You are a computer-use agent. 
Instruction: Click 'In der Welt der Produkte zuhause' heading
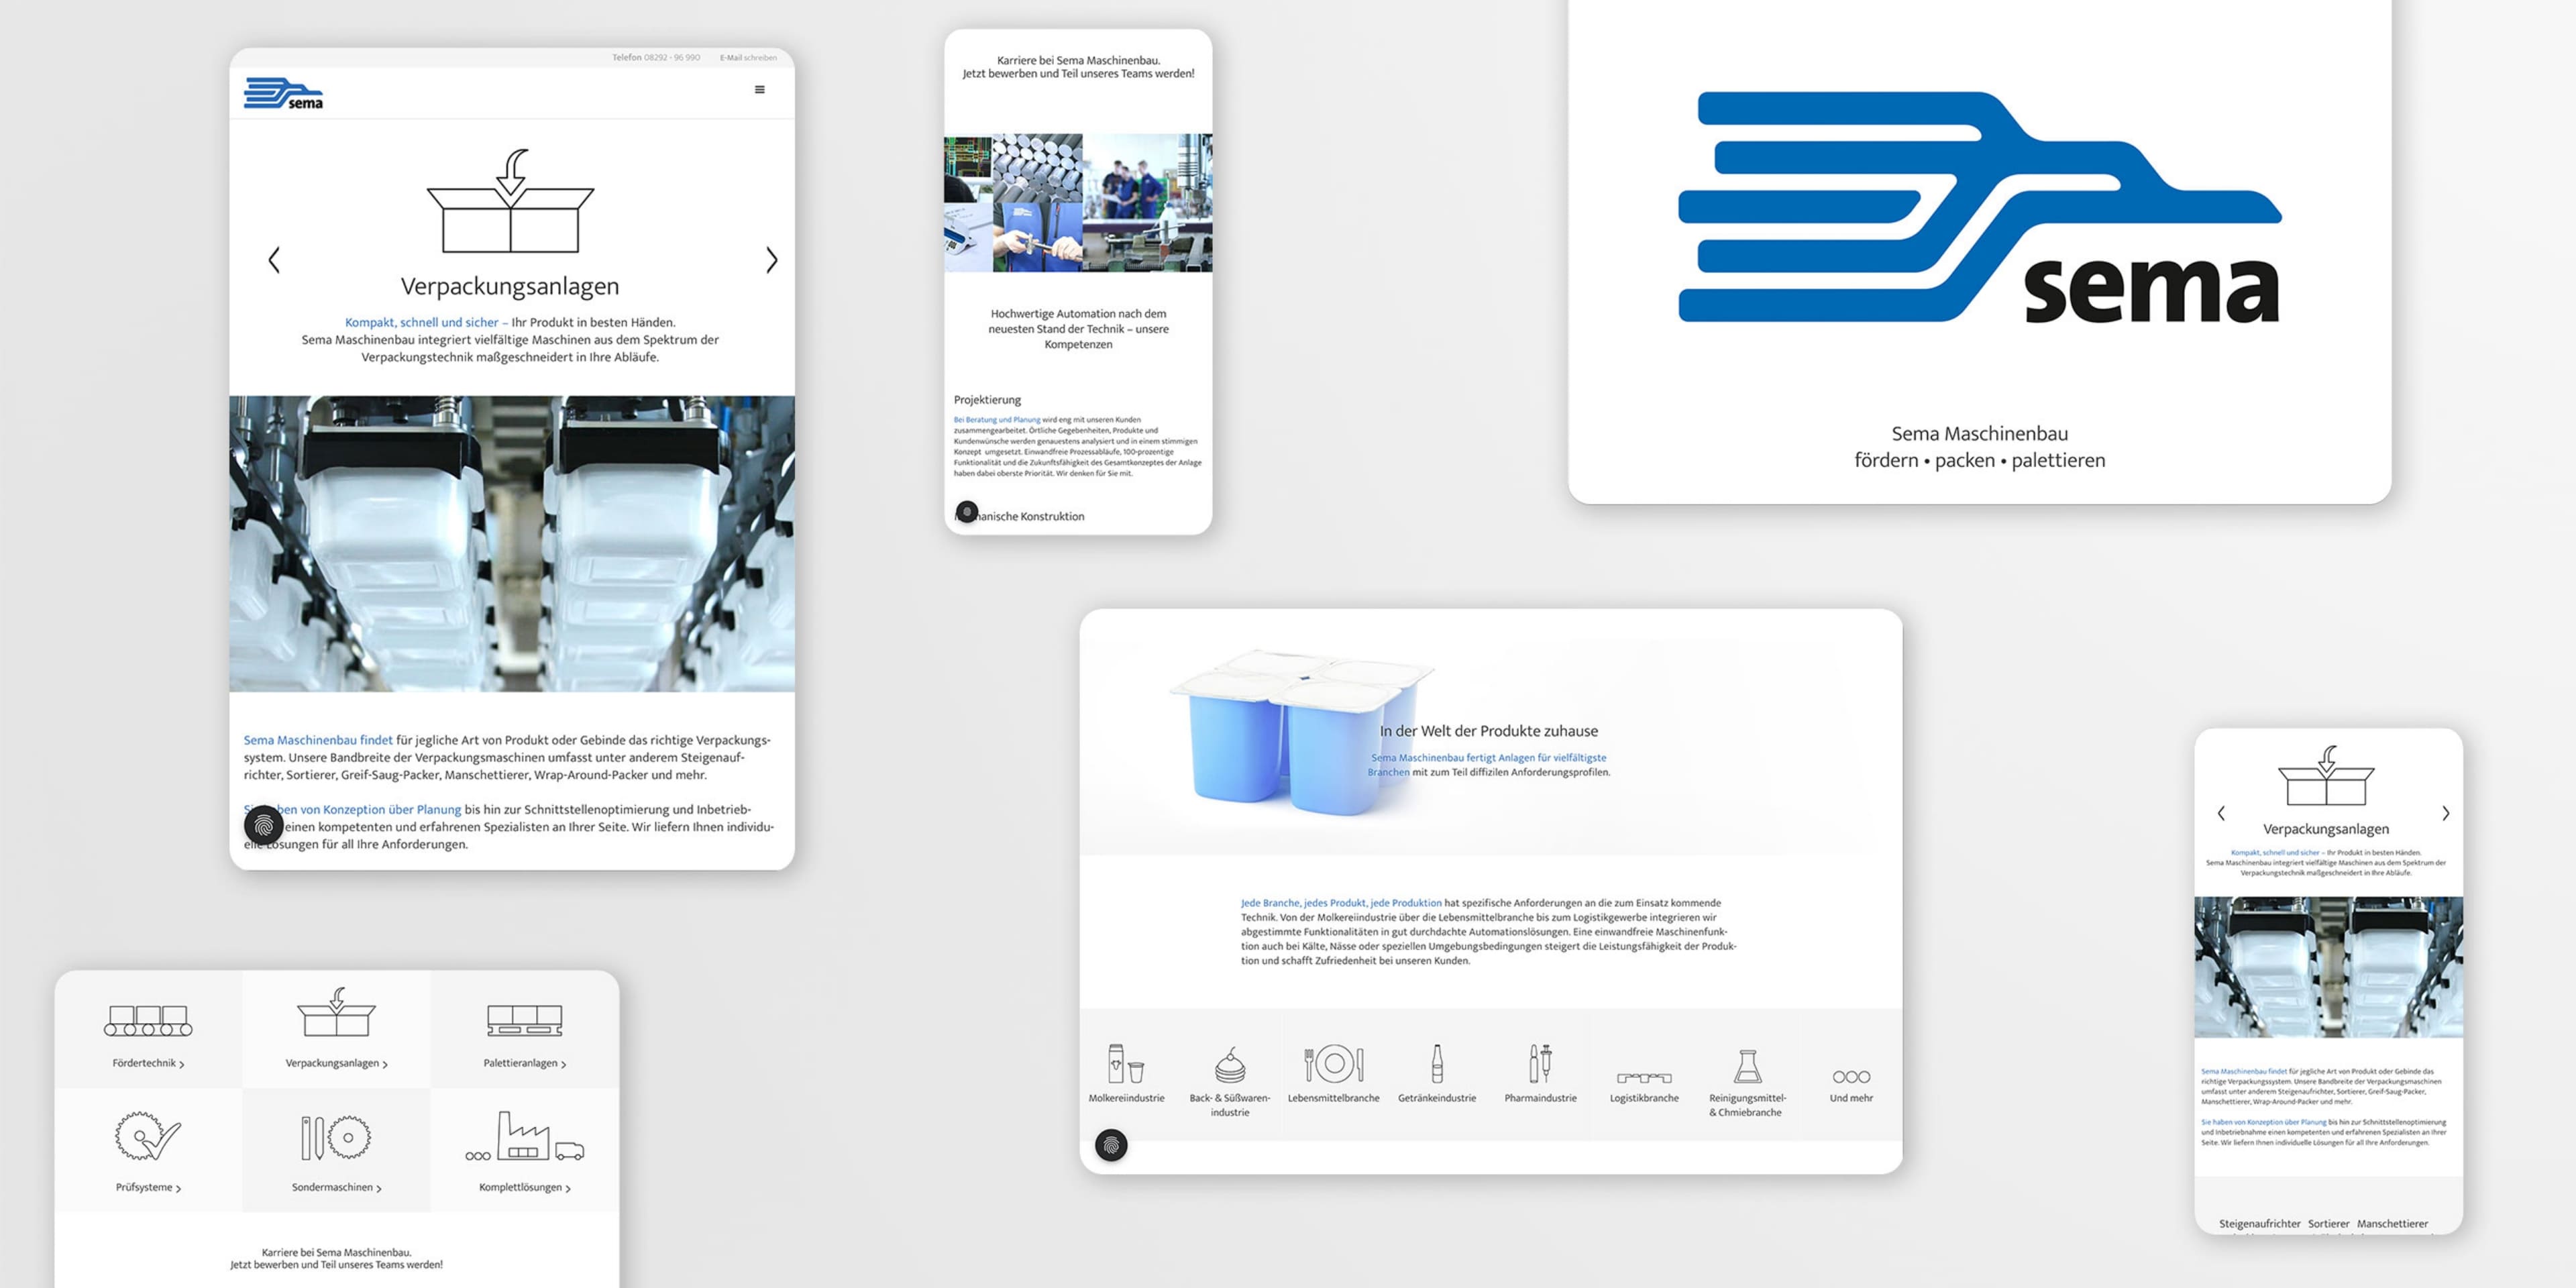point(1488,731)
